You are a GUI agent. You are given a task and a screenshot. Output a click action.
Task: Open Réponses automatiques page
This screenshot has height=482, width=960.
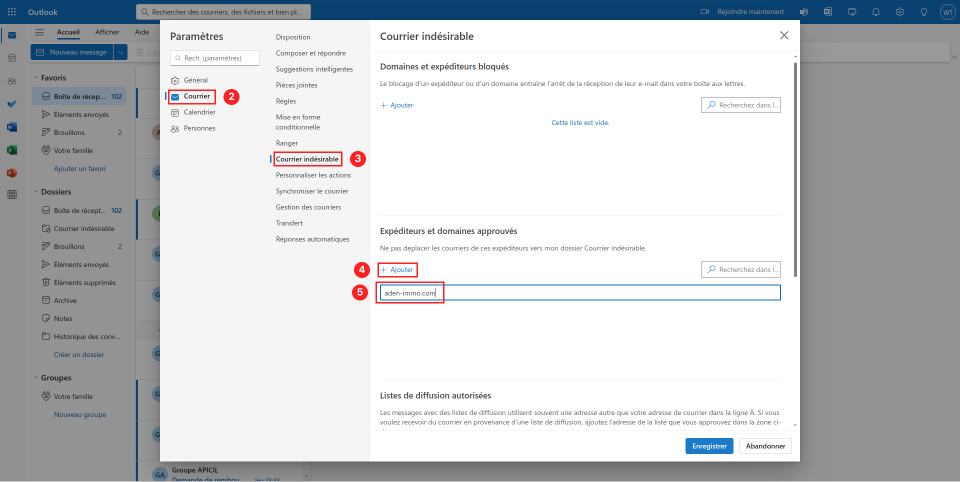coord(312,239)
